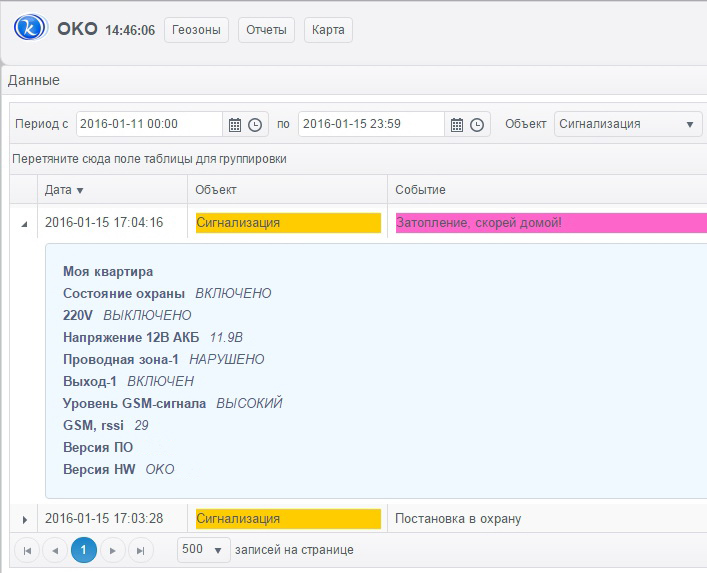Collapse the 17:04:16 event row details
The image size is (707, 573).
(x=25, y=223)
